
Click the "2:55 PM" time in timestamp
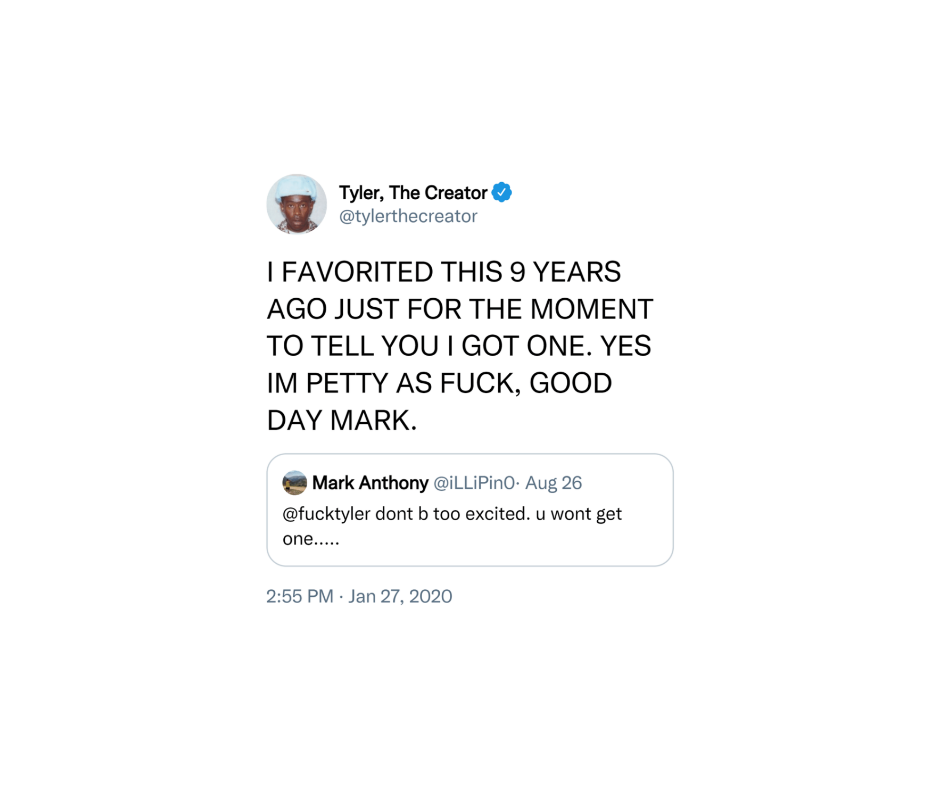299,596
